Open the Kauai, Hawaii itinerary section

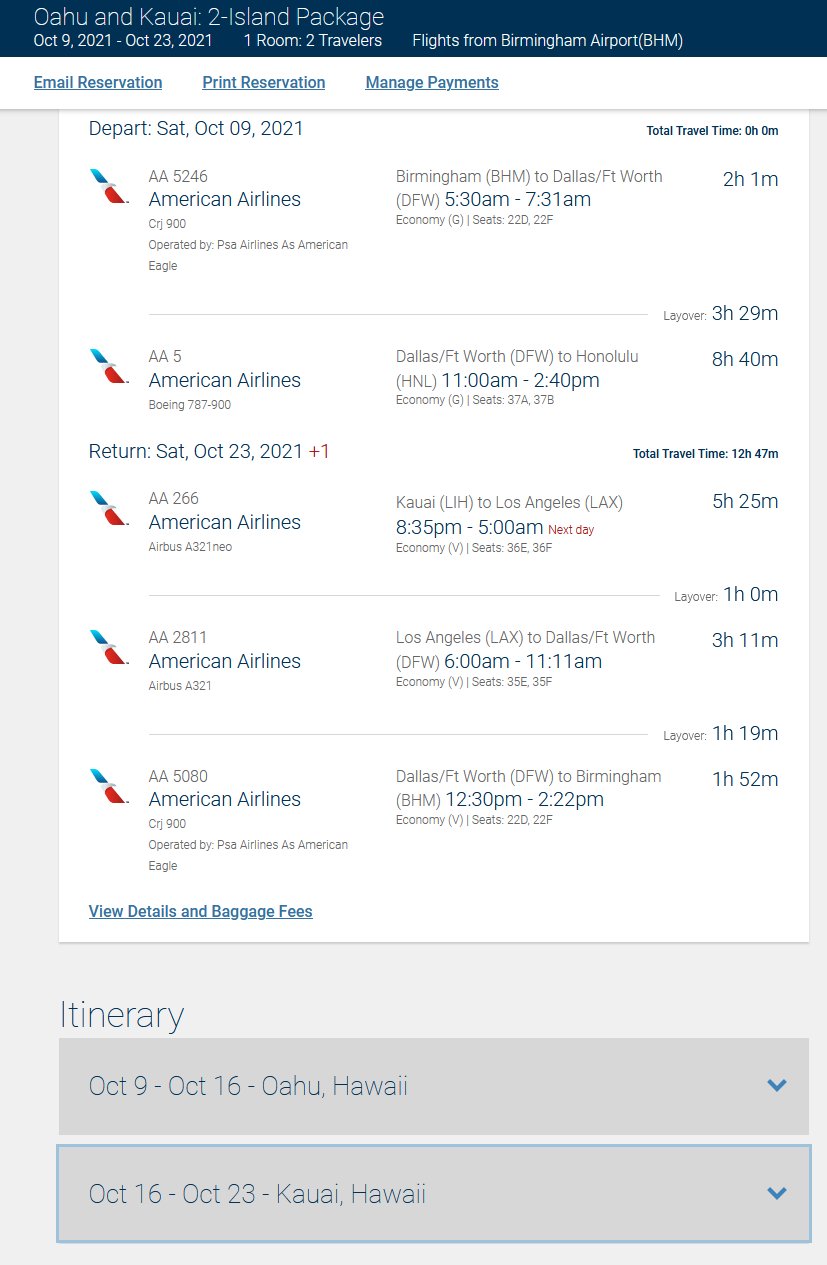tap(434, 1194)
